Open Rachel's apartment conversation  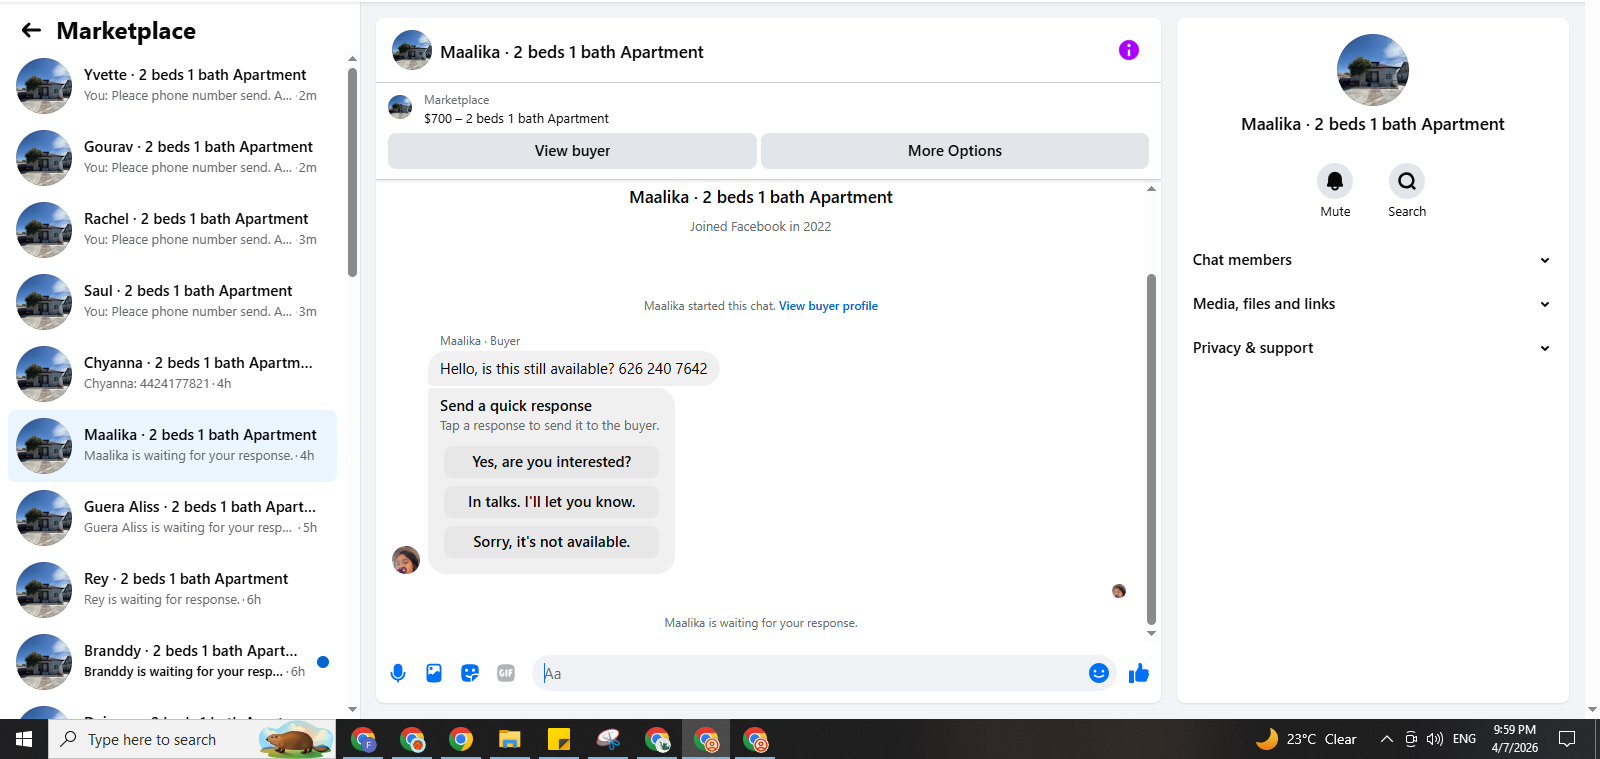pos(172,230)
